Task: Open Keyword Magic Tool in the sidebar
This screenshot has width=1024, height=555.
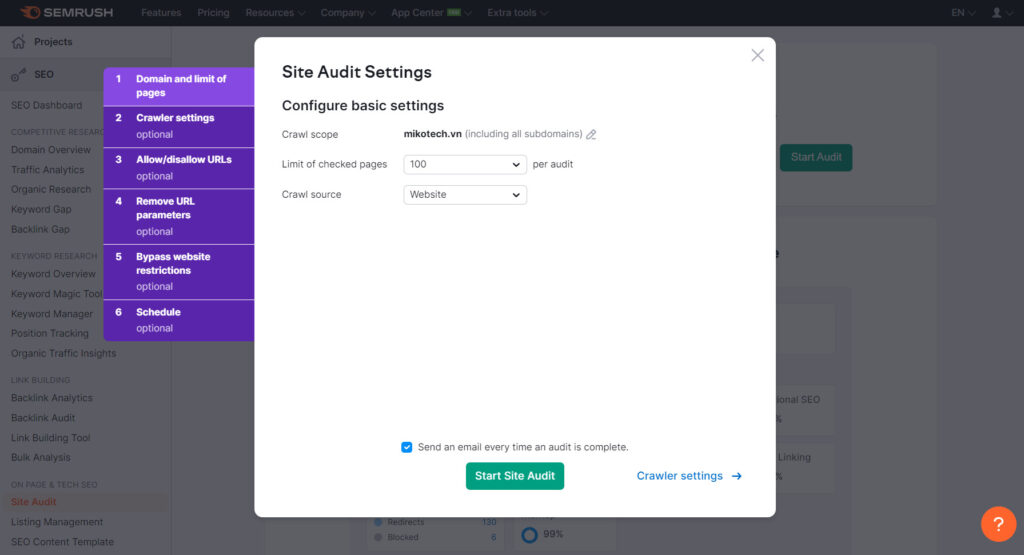Action: (57, 294)
